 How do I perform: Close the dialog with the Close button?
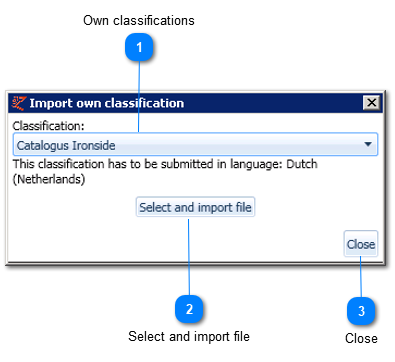(x=361, y=244)
